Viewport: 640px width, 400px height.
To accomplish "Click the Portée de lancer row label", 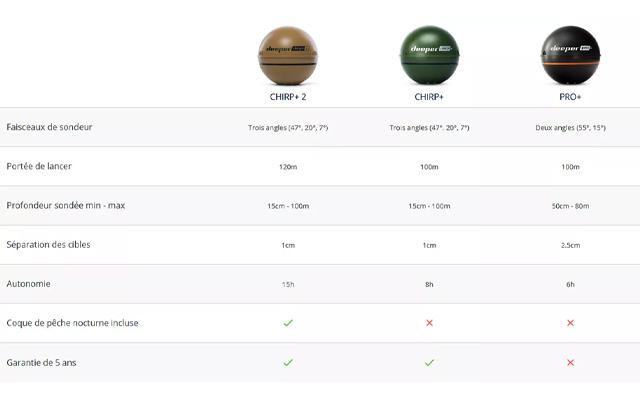I will [39, 166].
